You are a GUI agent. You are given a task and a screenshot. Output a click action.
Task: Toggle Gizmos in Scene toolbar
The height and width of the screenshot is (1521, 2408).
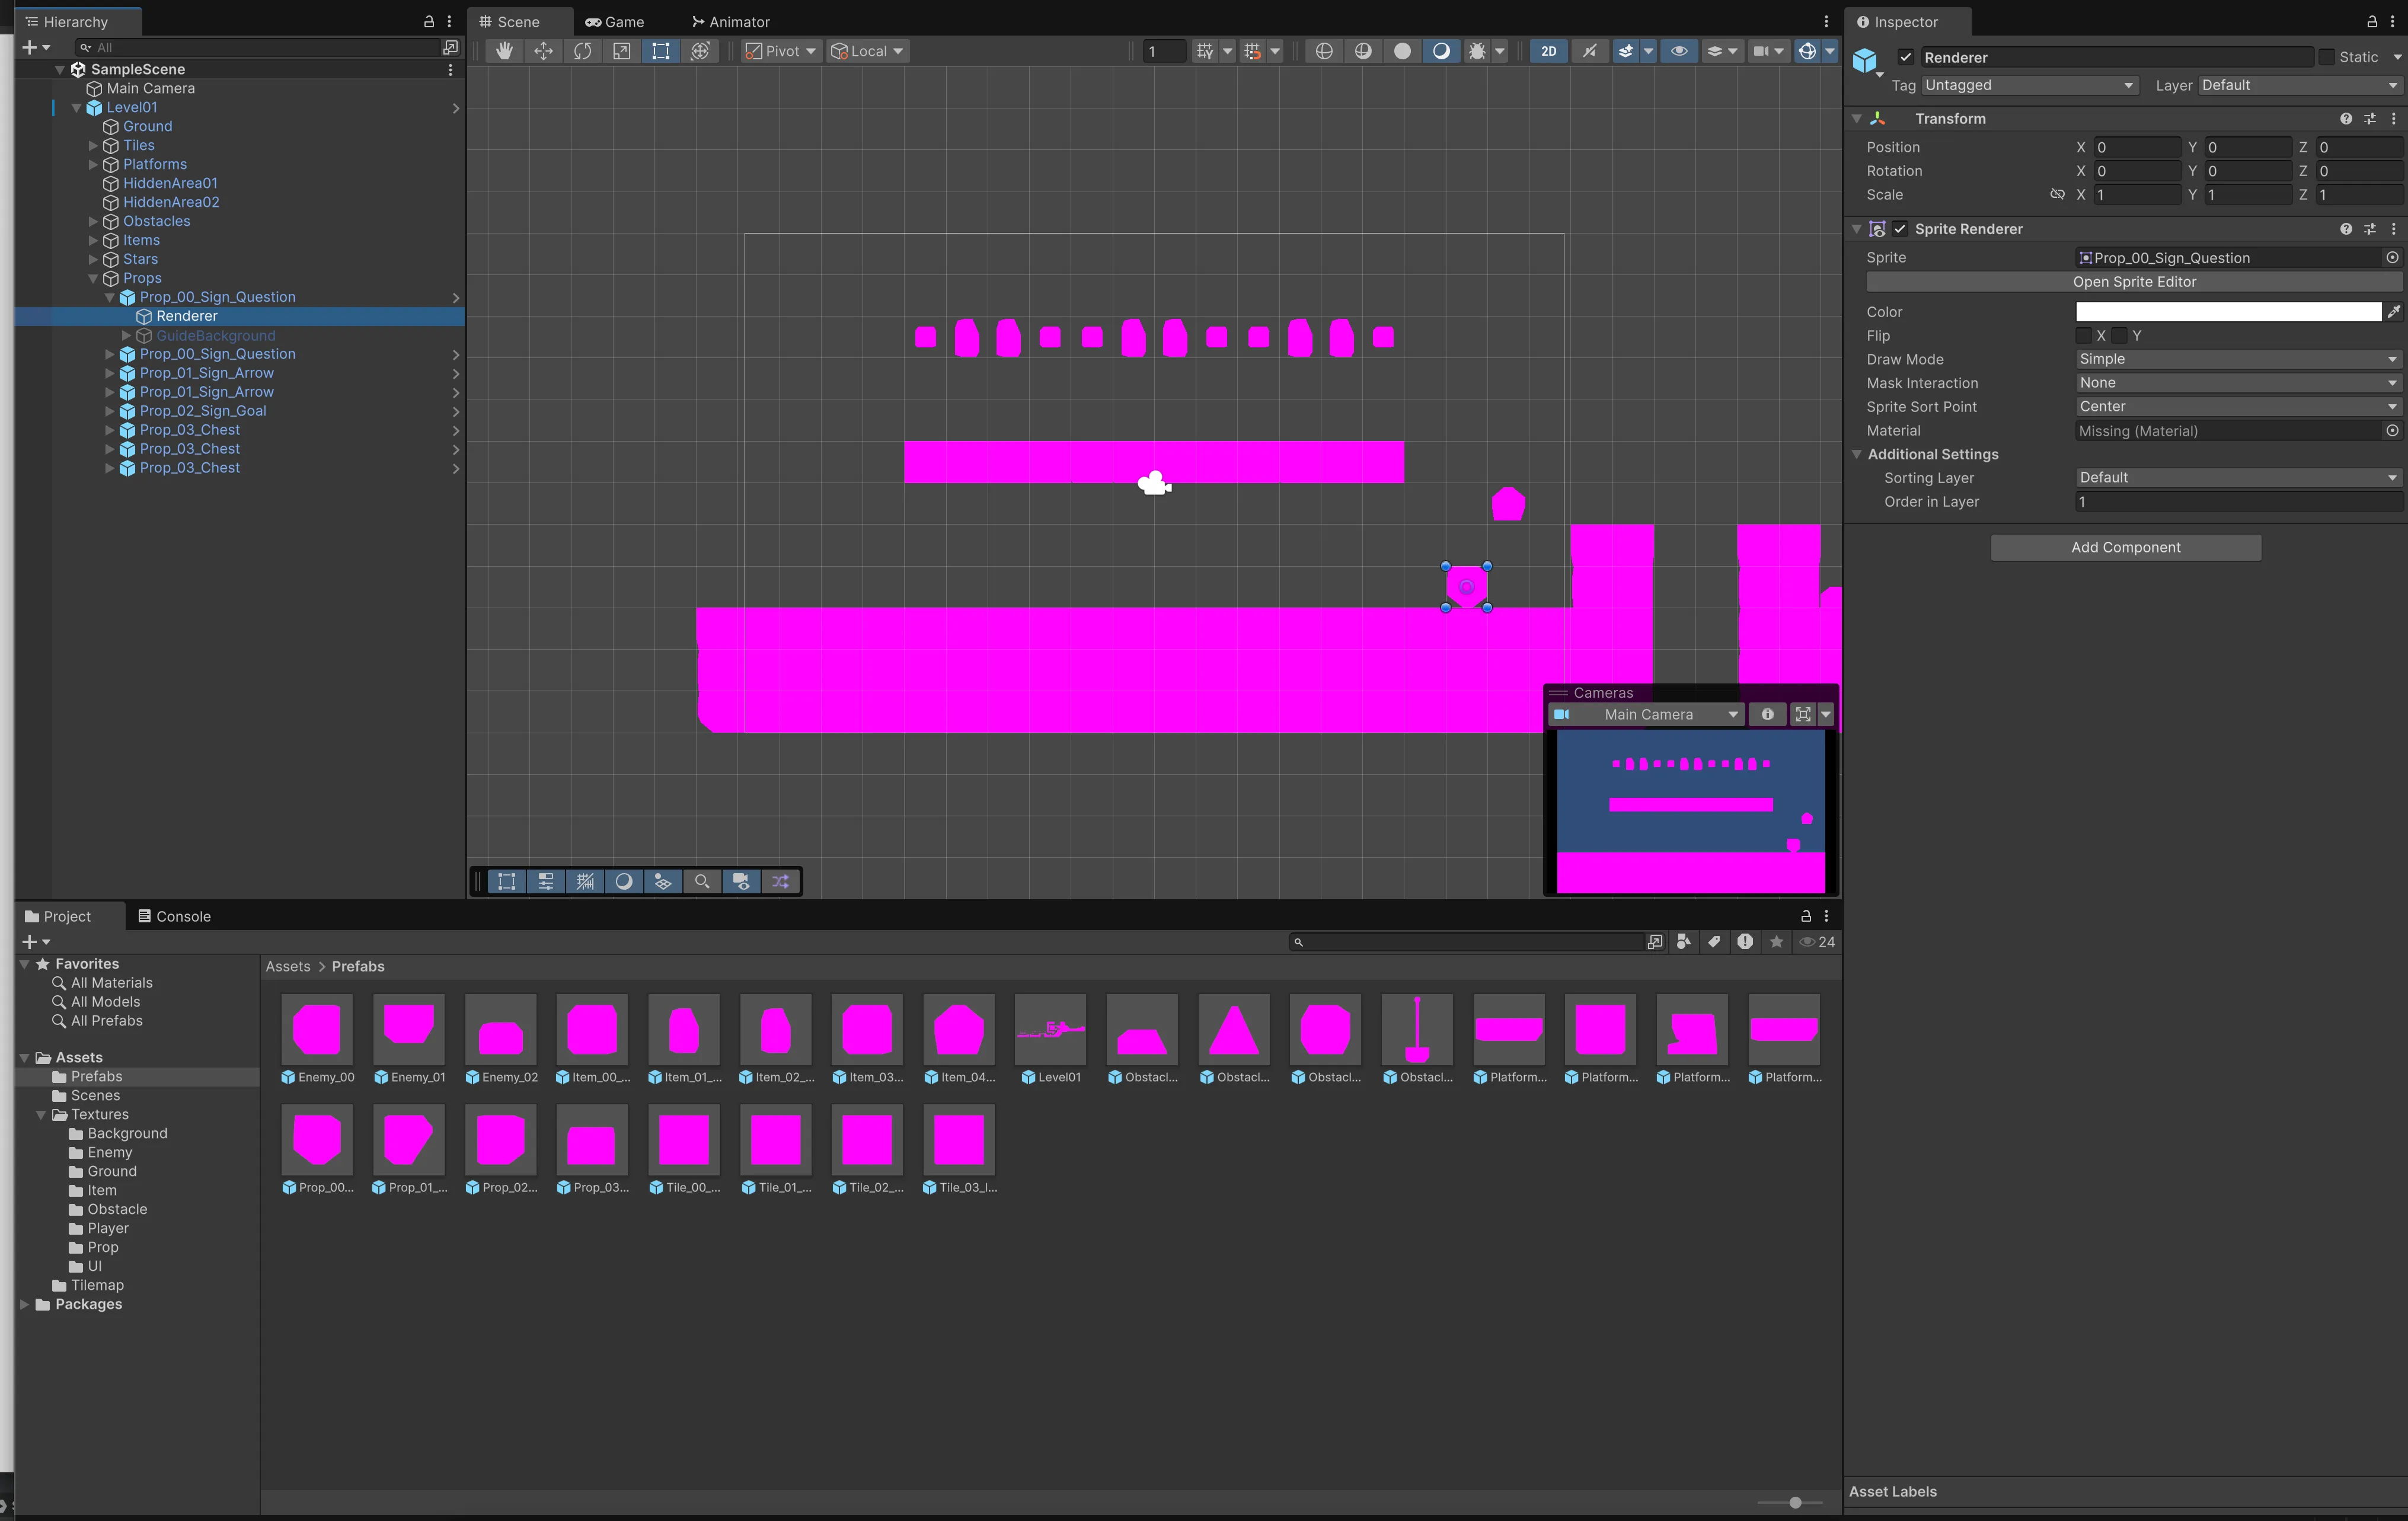coord(1807,51)
